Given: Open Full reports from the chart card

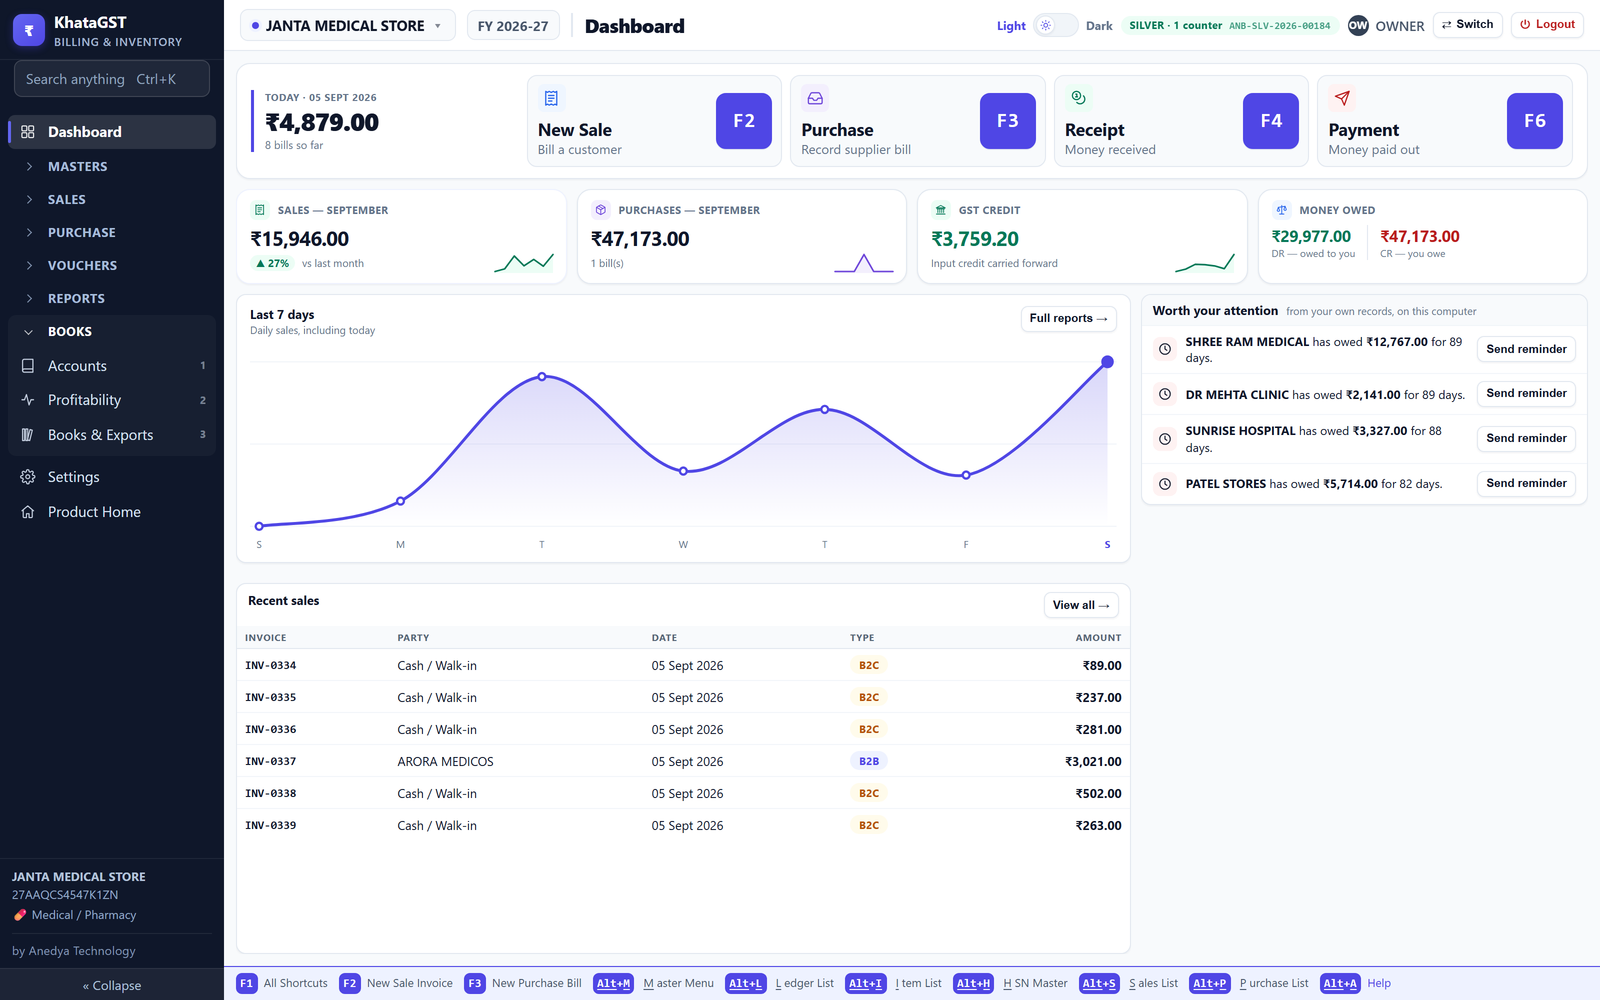Looking at the screenshot, I should [1068, 319].
